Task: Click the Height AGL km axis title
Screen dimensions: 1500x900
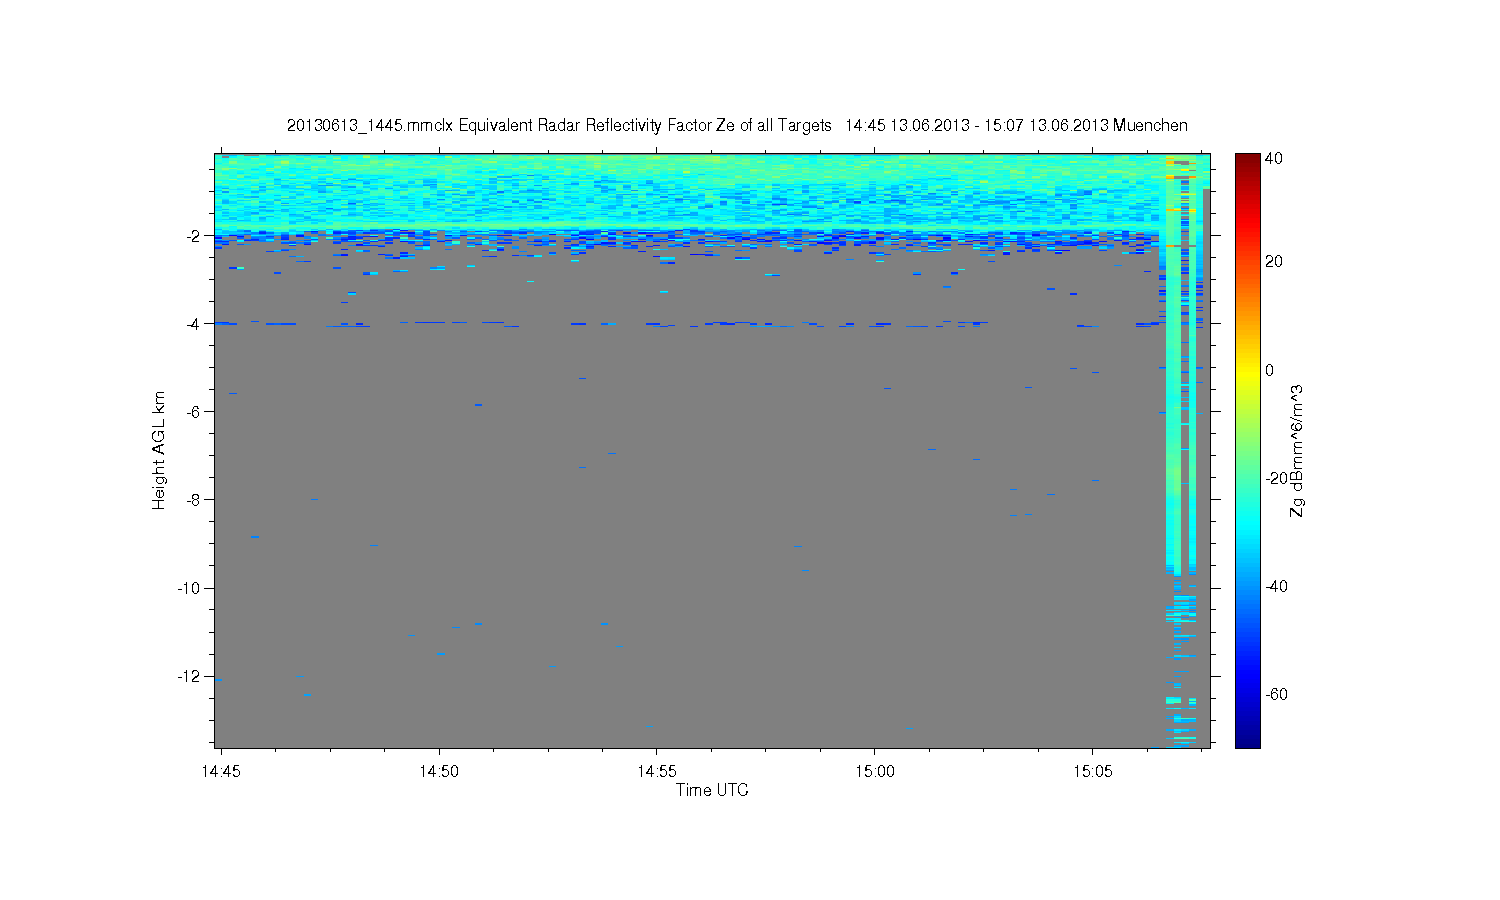Action: click(159, 450)
